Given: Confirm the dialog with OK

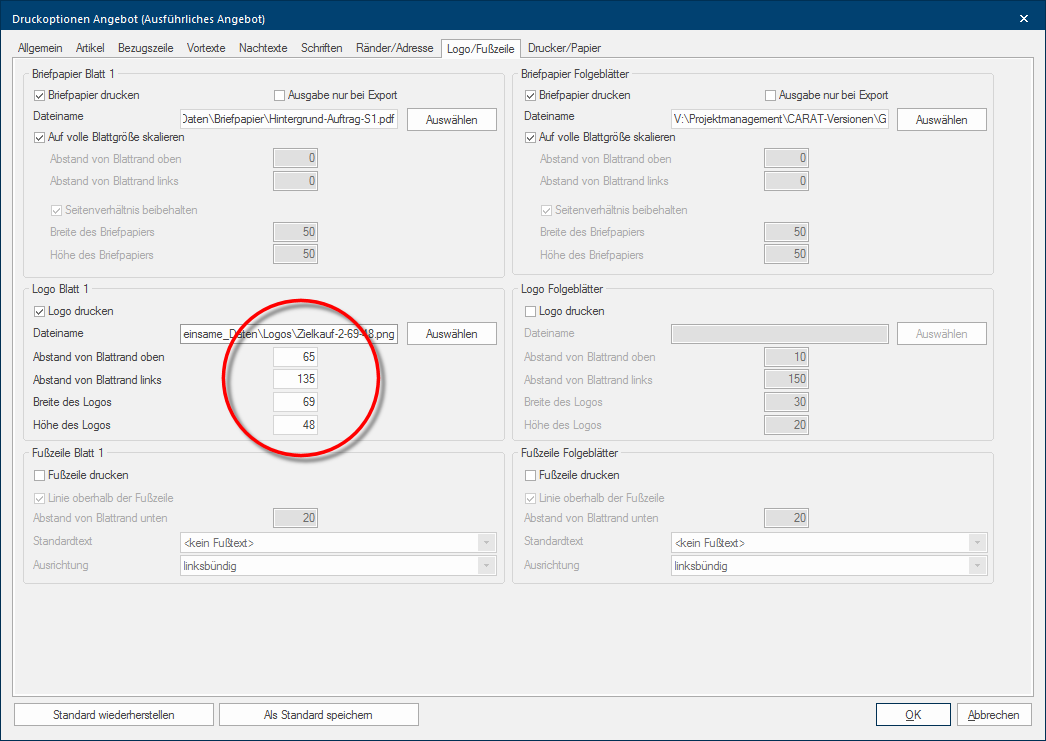Looking at the screenshot, I should [912, 715].
